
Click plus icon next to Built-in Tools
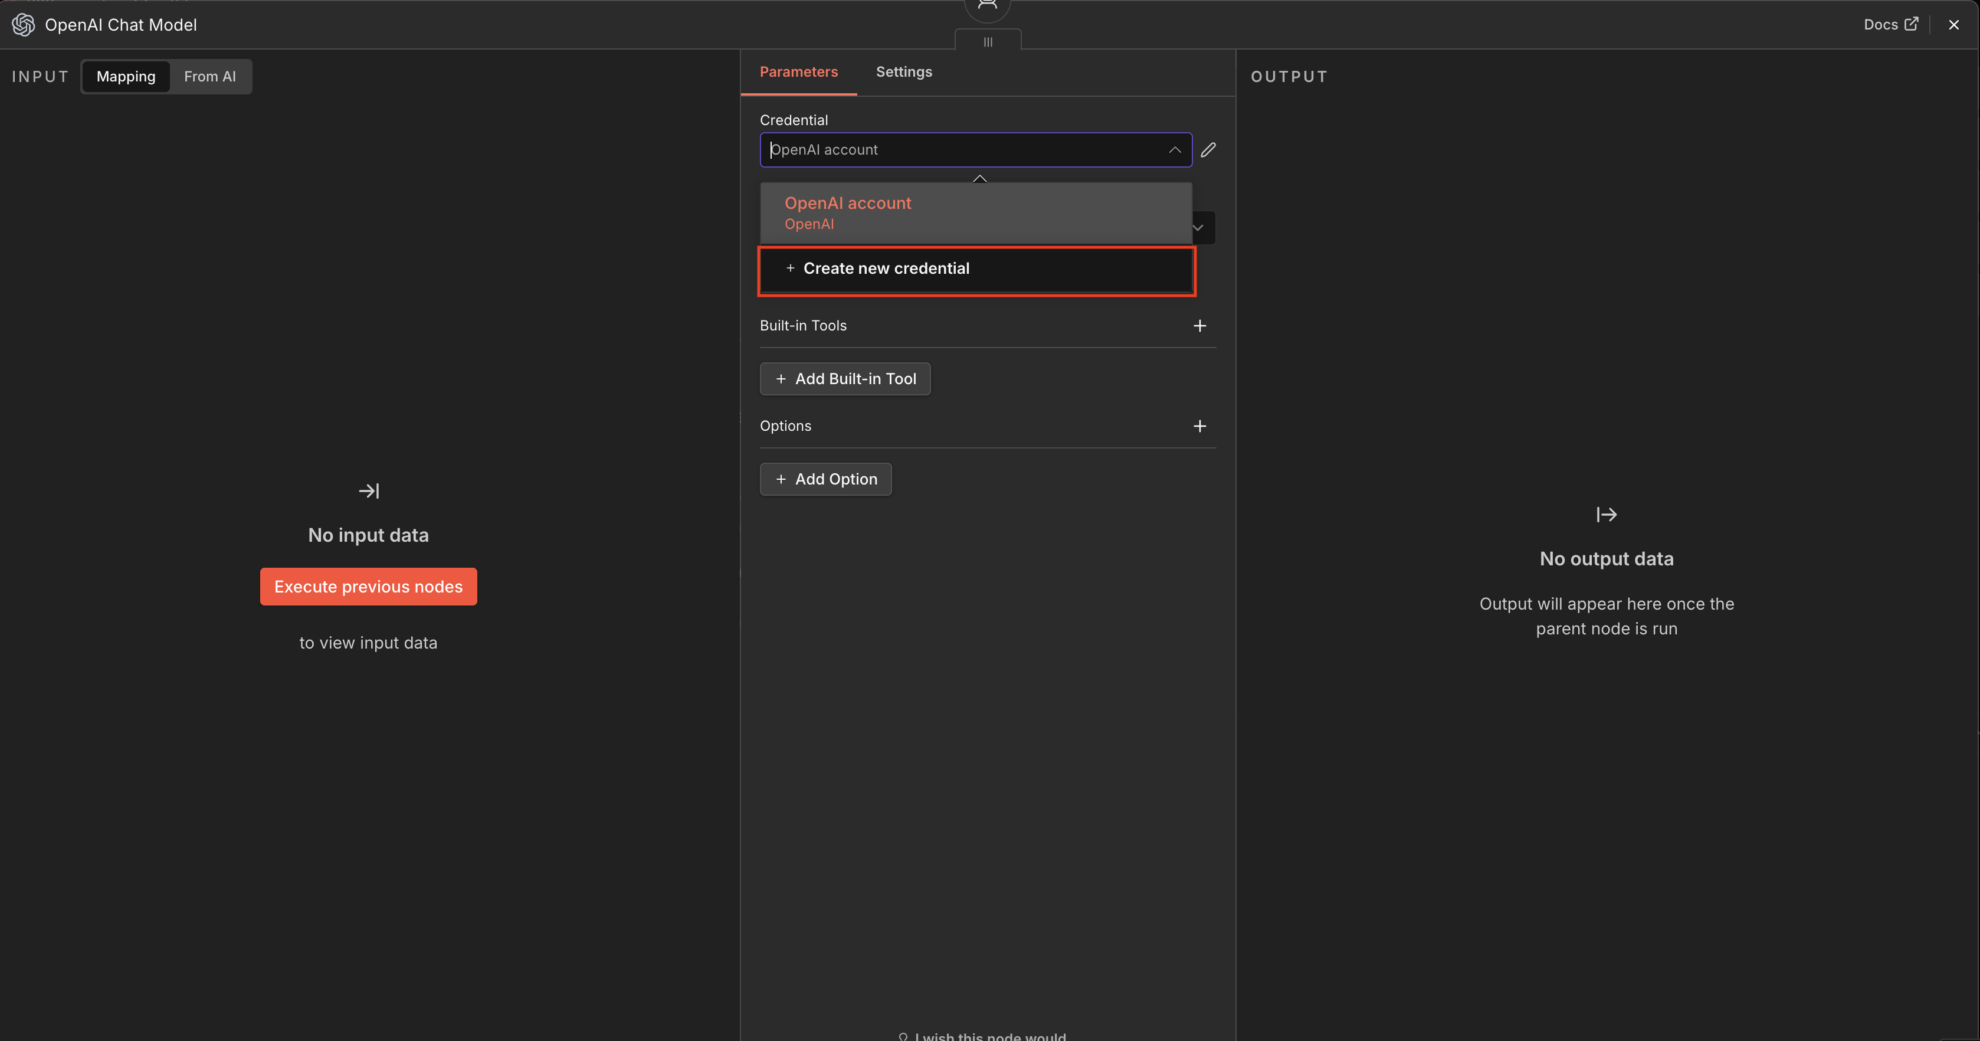tap(1200, 326)
